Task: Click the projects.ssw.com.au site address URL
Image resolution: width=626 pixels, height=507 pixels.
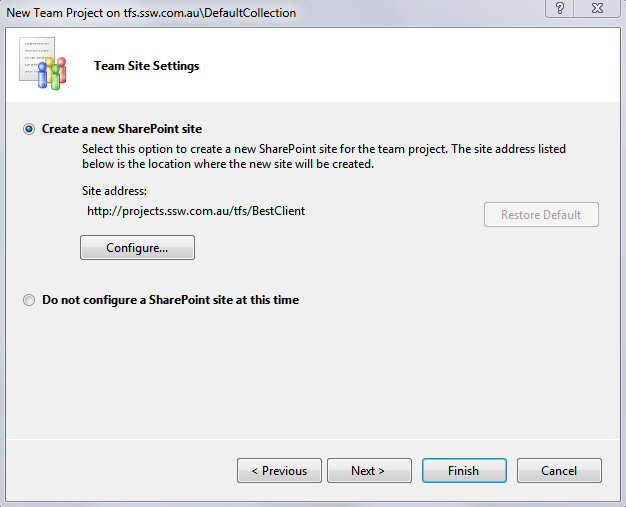Action: pyautogui.click(x=196, y=212)
